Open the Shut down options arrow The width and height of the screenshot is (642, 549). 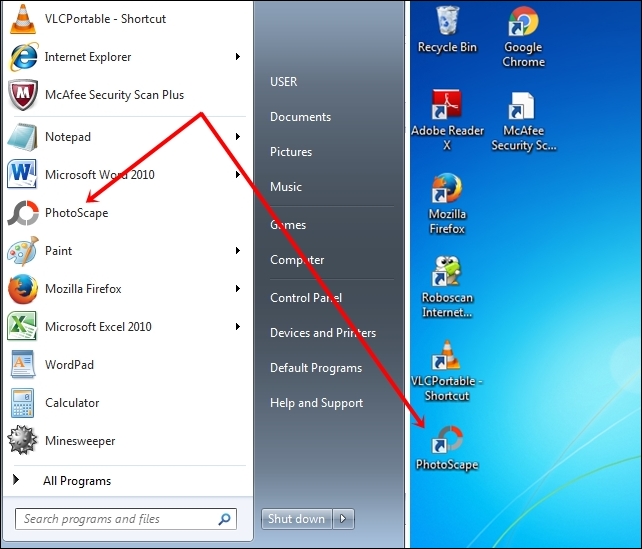coord(343,519)
